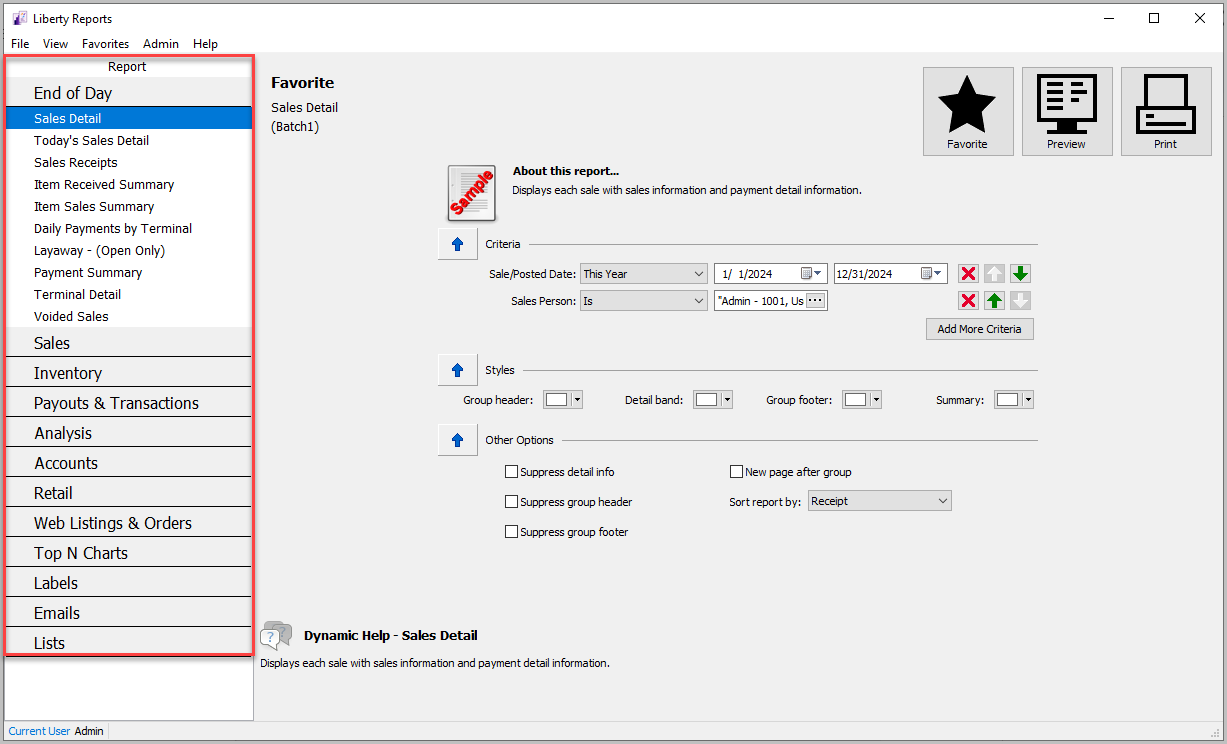This screenshot has width=1227, height=744.
Task: Click the End of Day category header
Action: pyautogui.click(x=128, y=92)
